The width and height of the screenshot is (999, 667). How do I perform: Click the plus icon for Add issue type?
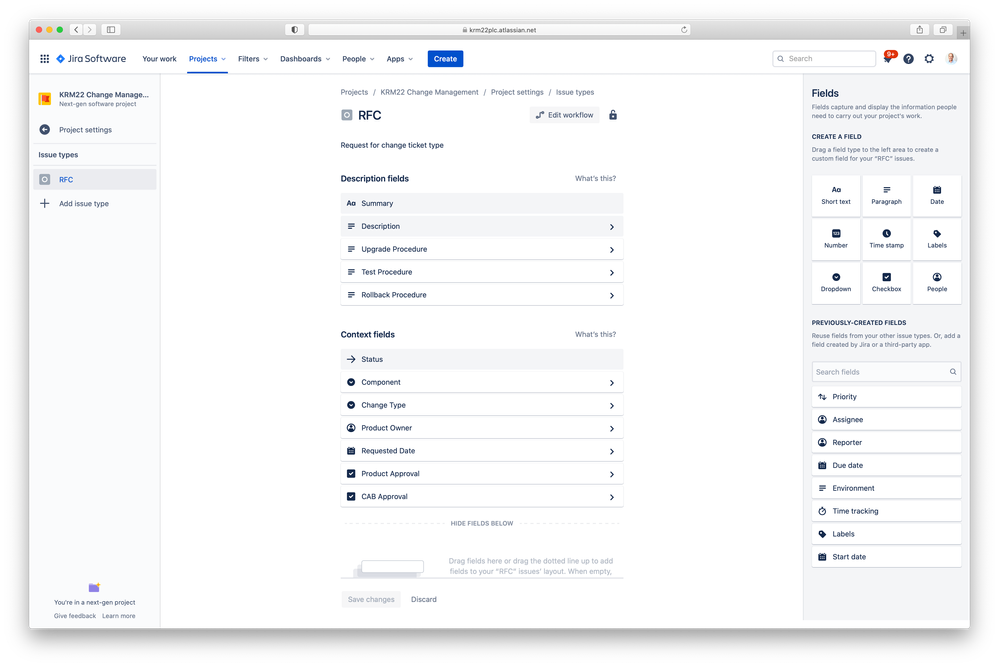pos(45,204)
